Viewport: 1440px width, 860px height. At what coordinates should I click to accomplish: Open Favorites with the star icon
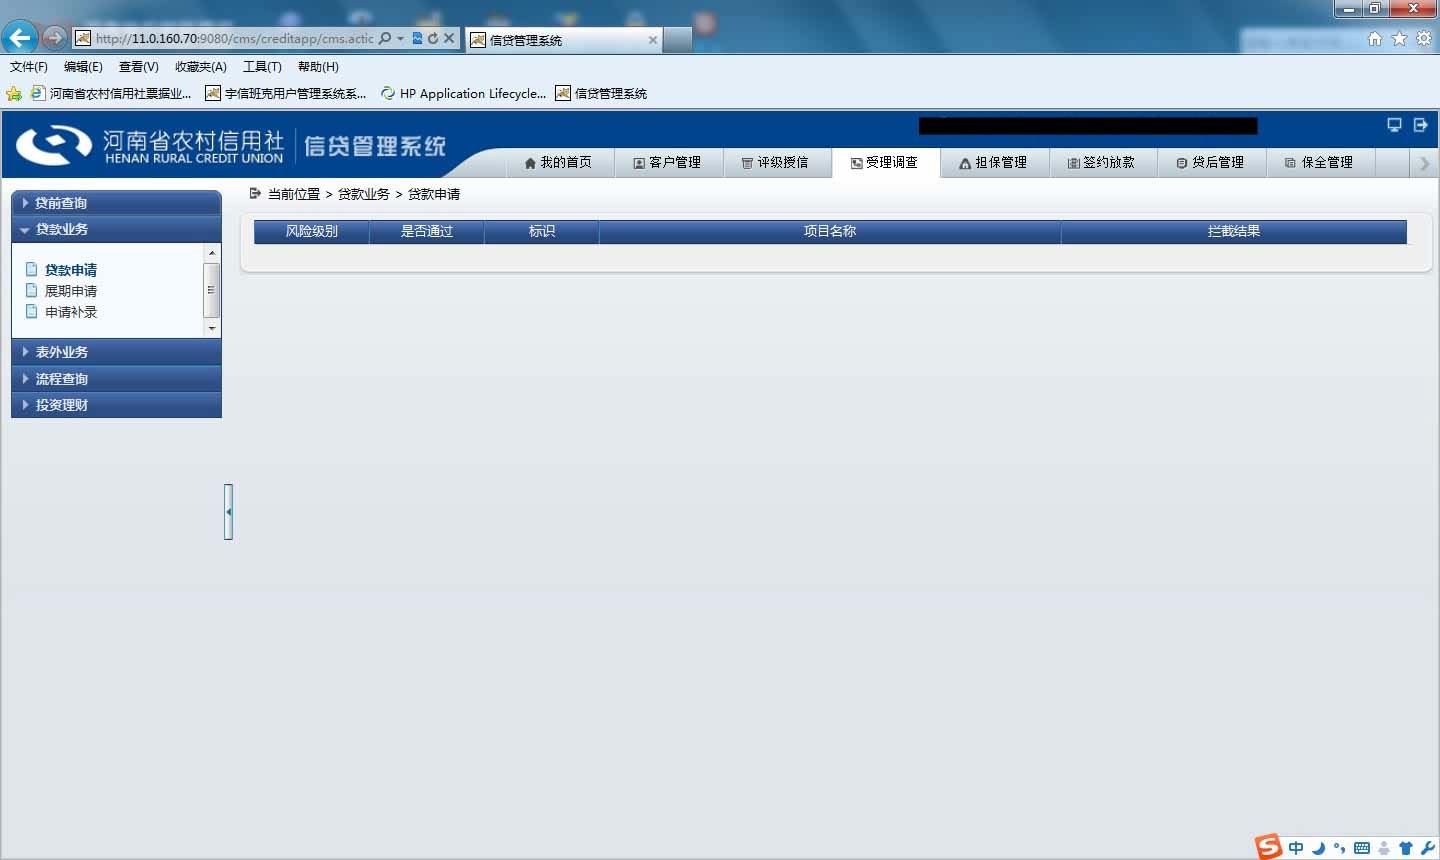coord(1399,38)
